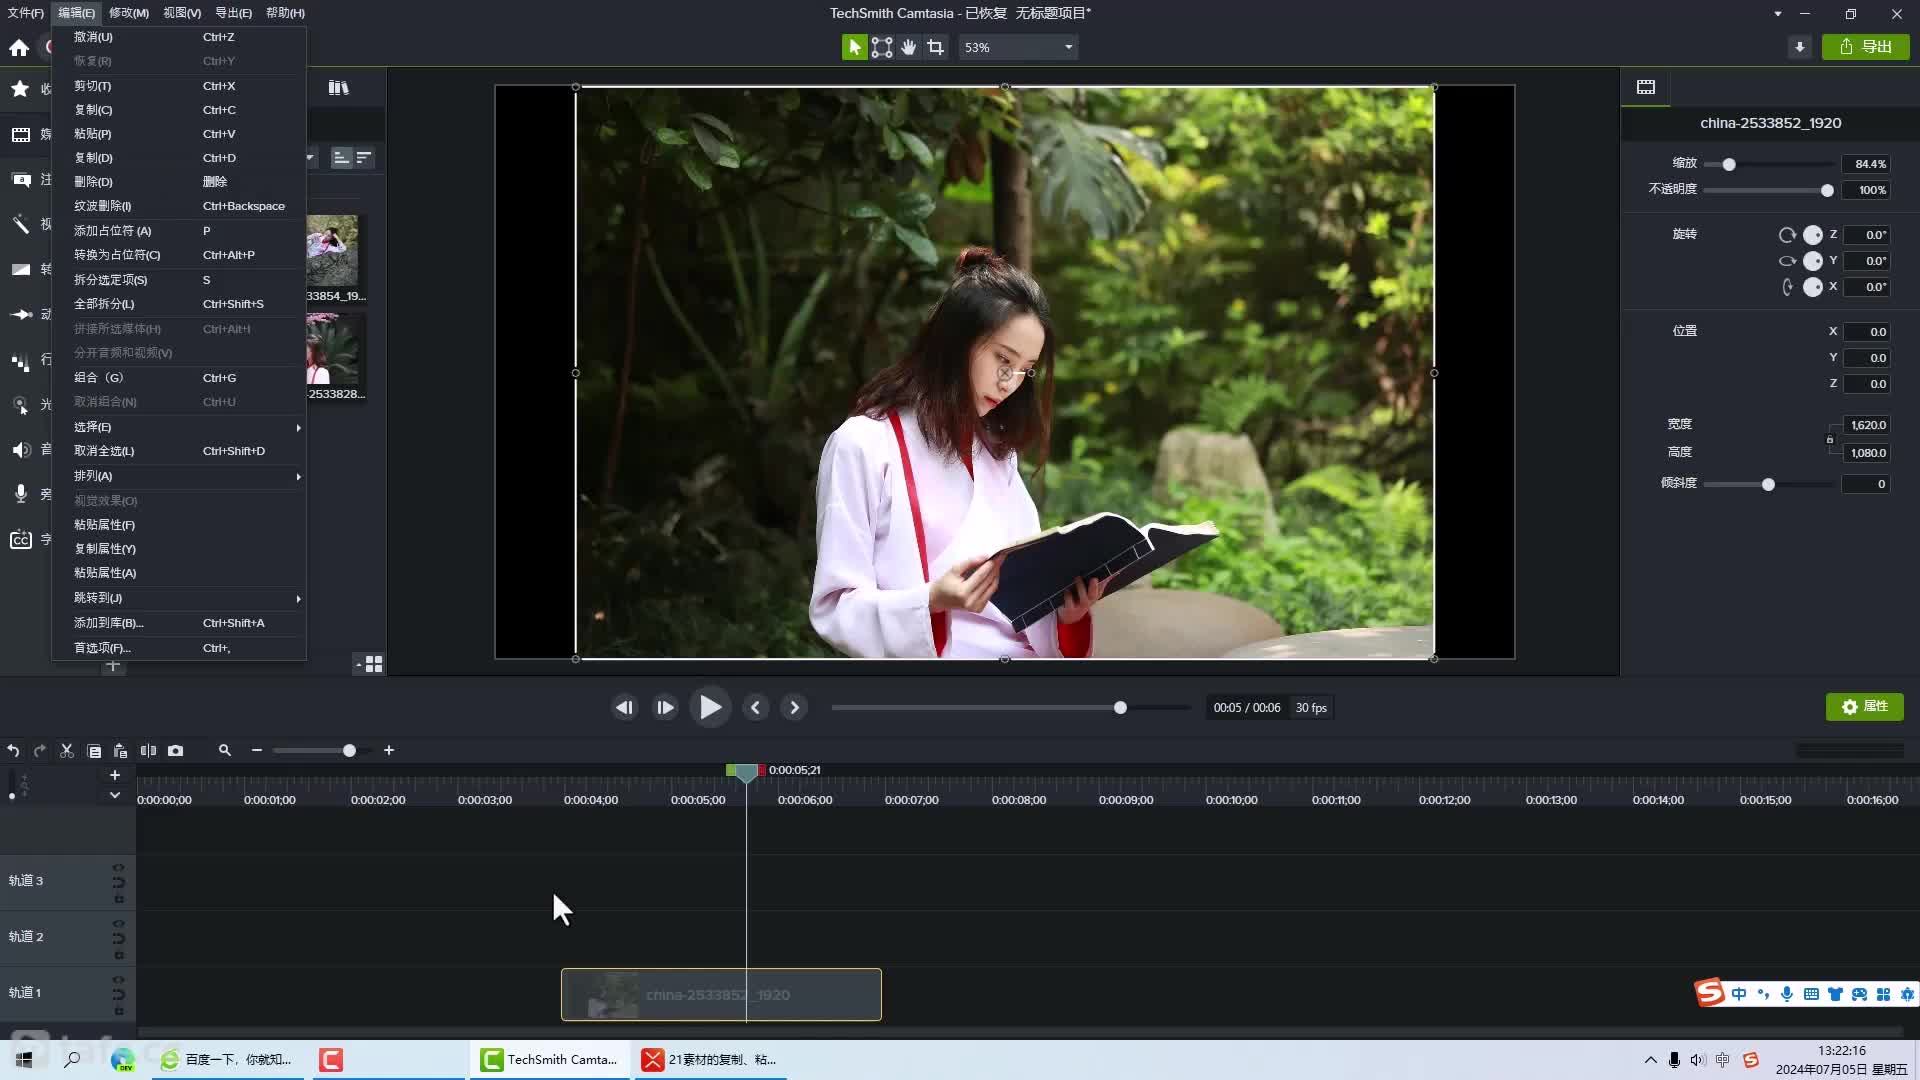Open the 视图(V) menu
The width and height of the screenshot is (1920, 1080).
(x=182, y=13)
